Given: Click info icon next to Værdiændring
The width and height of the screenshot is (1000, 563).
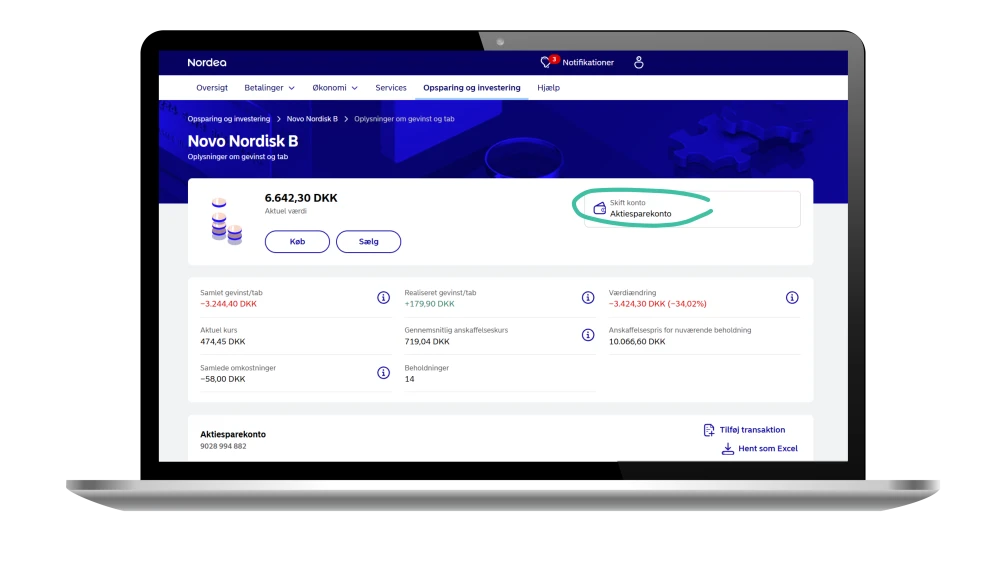Looking at the screenshot, I should click(792, 298).
